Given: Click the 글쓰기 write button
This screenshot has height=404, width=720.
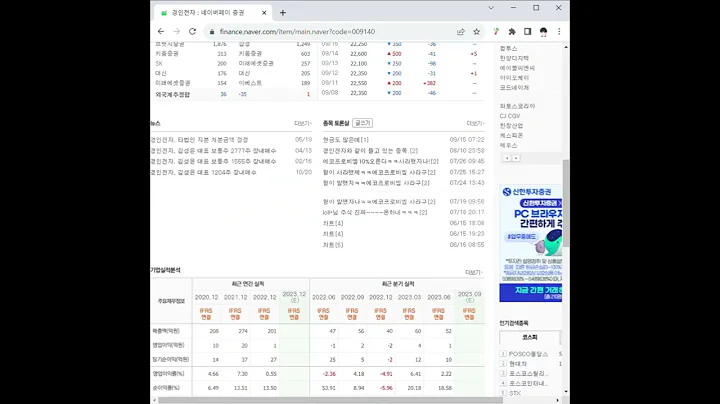Looking at the screenshot, I should click(362, 123).
